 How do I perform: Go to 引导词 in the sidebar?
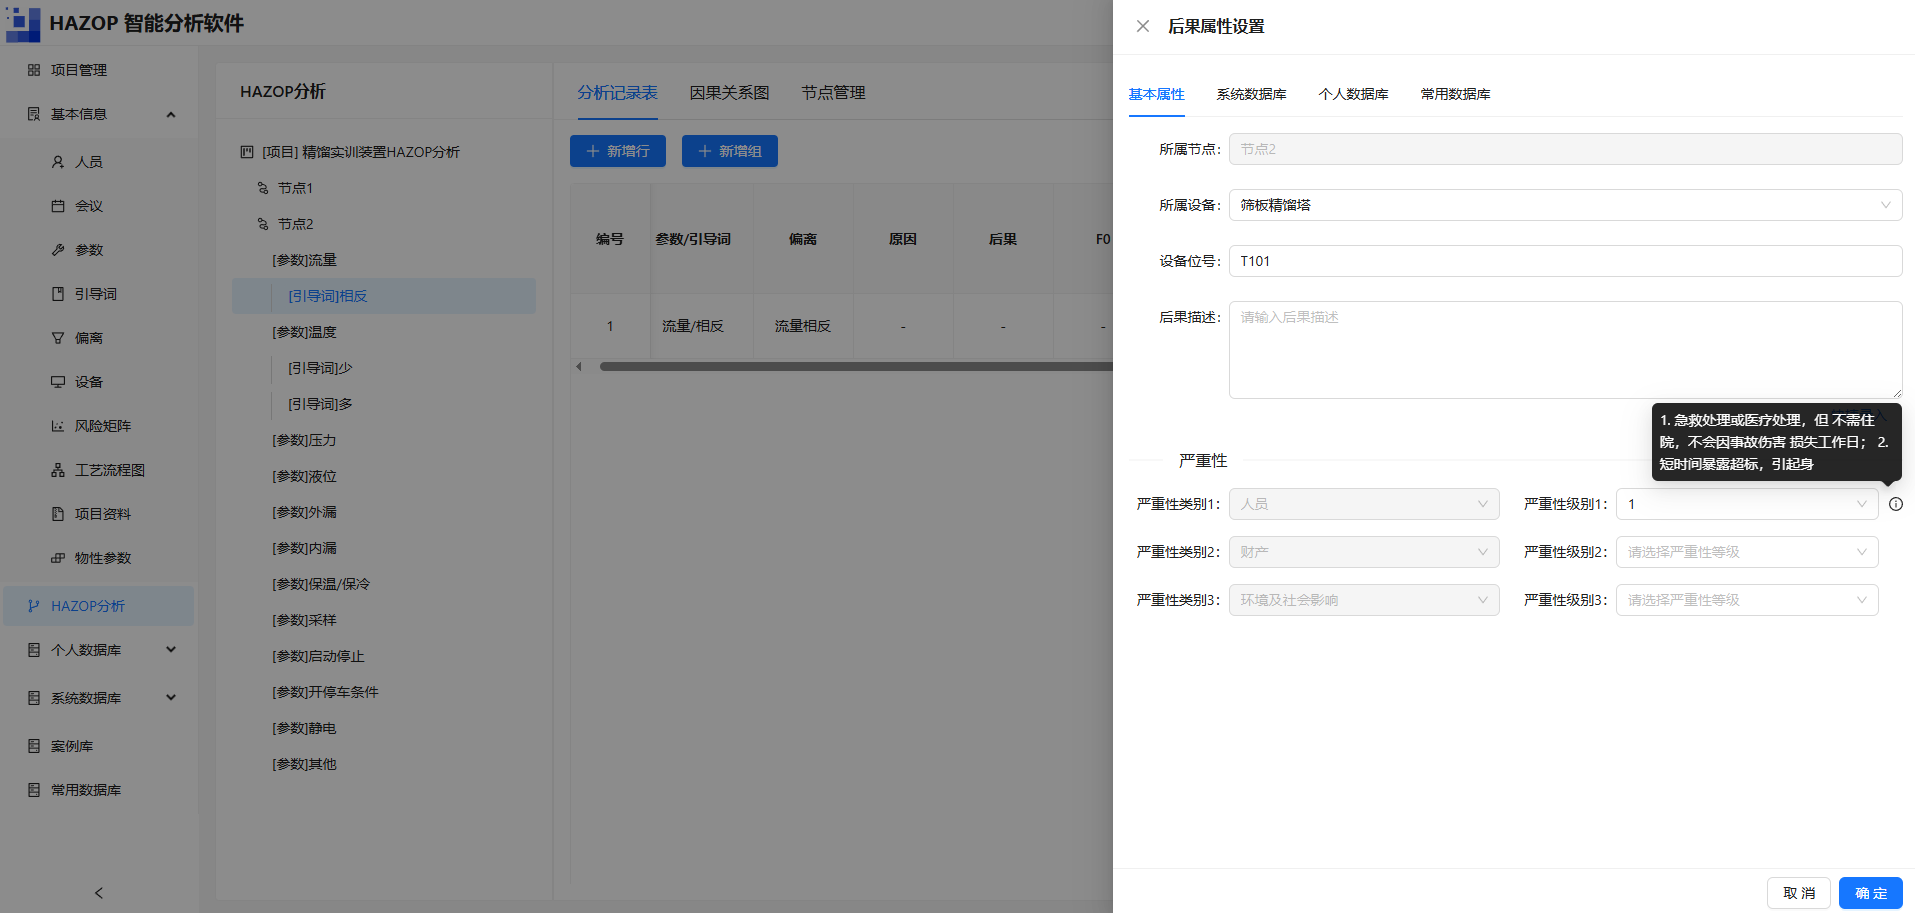(x=95, y=294)
